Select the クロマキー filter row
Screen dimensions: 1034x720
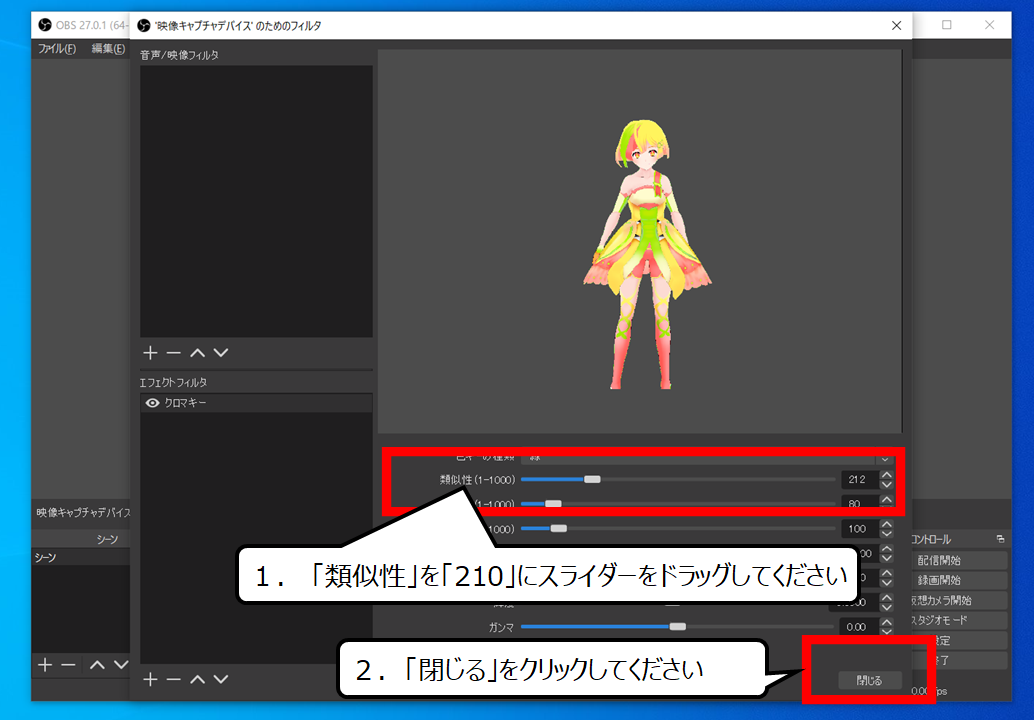coord(256,403)
